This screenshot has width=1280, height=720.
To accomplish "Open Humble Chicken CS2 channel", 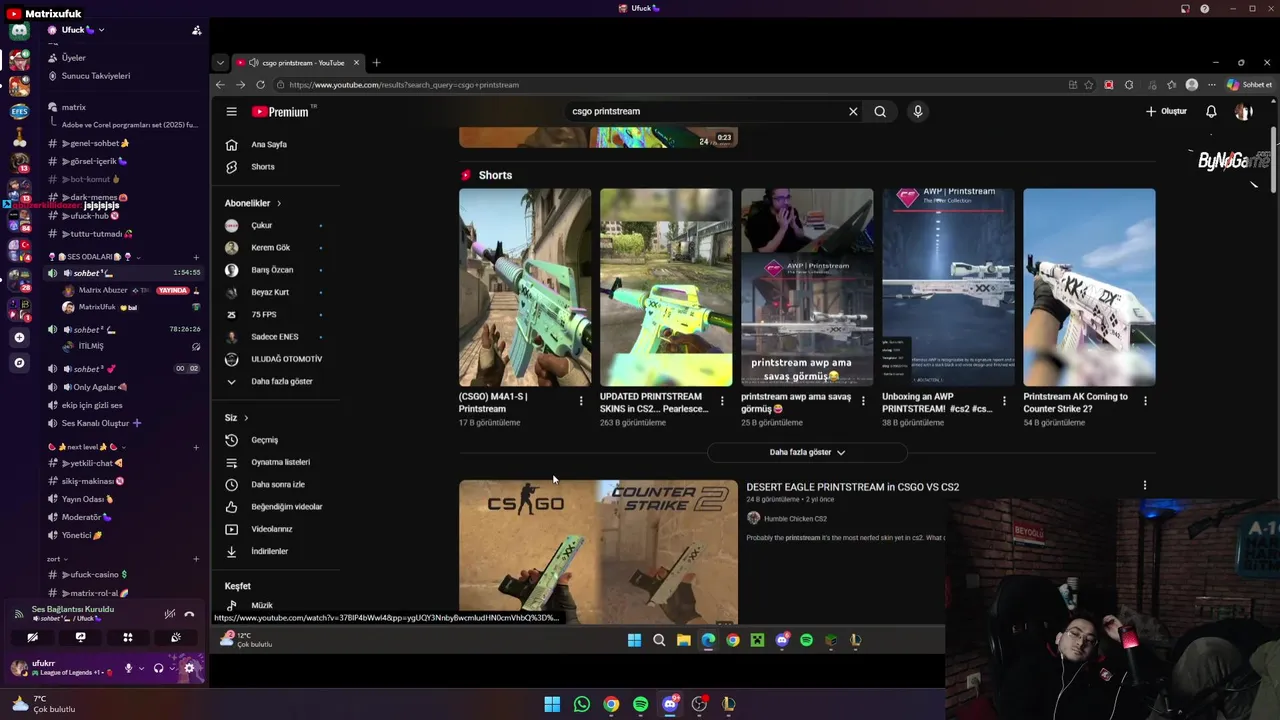I will point(795,519).
